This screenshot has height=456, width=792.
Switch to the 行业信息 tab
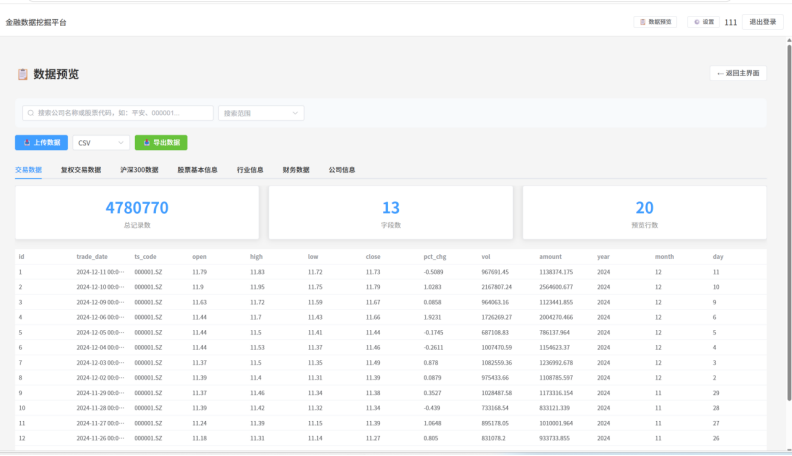click(x=250, y=170)
